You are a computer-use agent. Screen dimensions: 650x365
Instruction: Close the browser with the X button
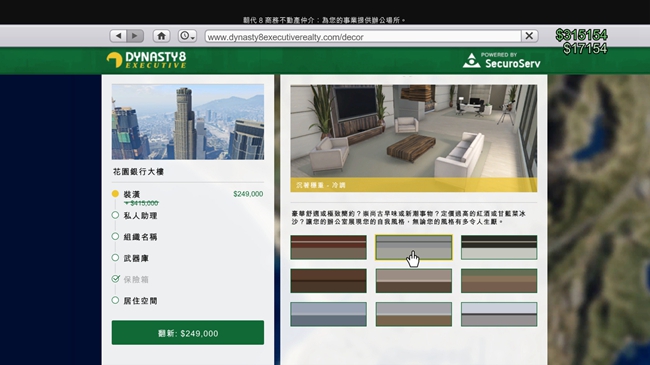529,36
